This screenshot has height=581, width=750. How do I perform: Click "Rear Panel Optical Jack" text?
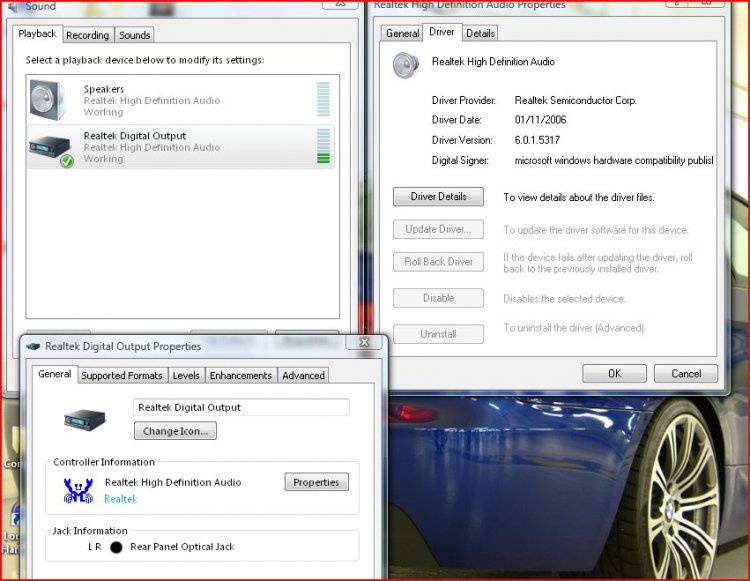tap(182, 547)
